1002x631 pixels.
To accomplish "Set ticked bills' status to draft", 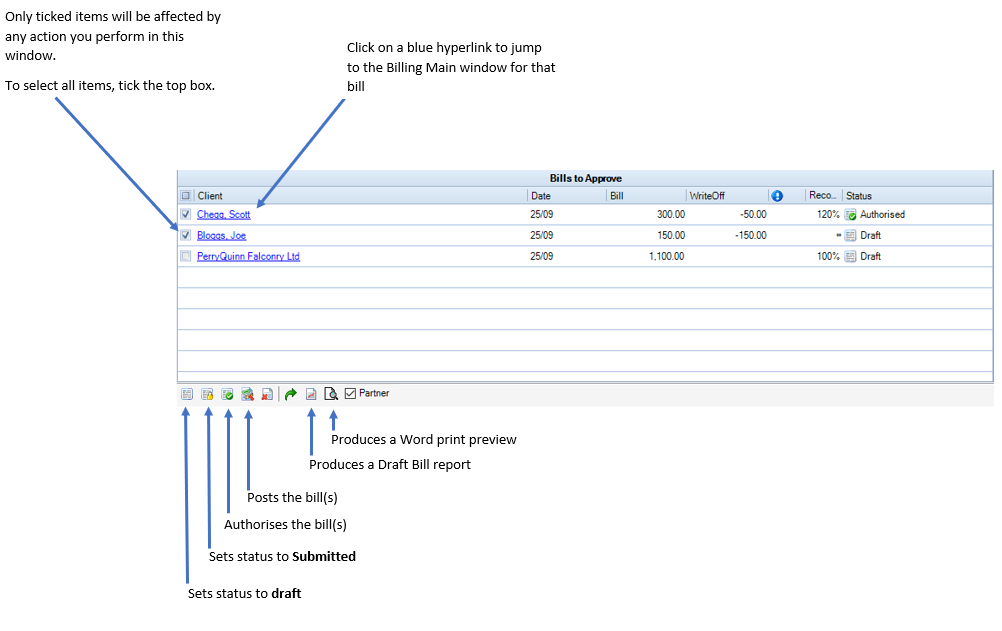I will [187, 394].
